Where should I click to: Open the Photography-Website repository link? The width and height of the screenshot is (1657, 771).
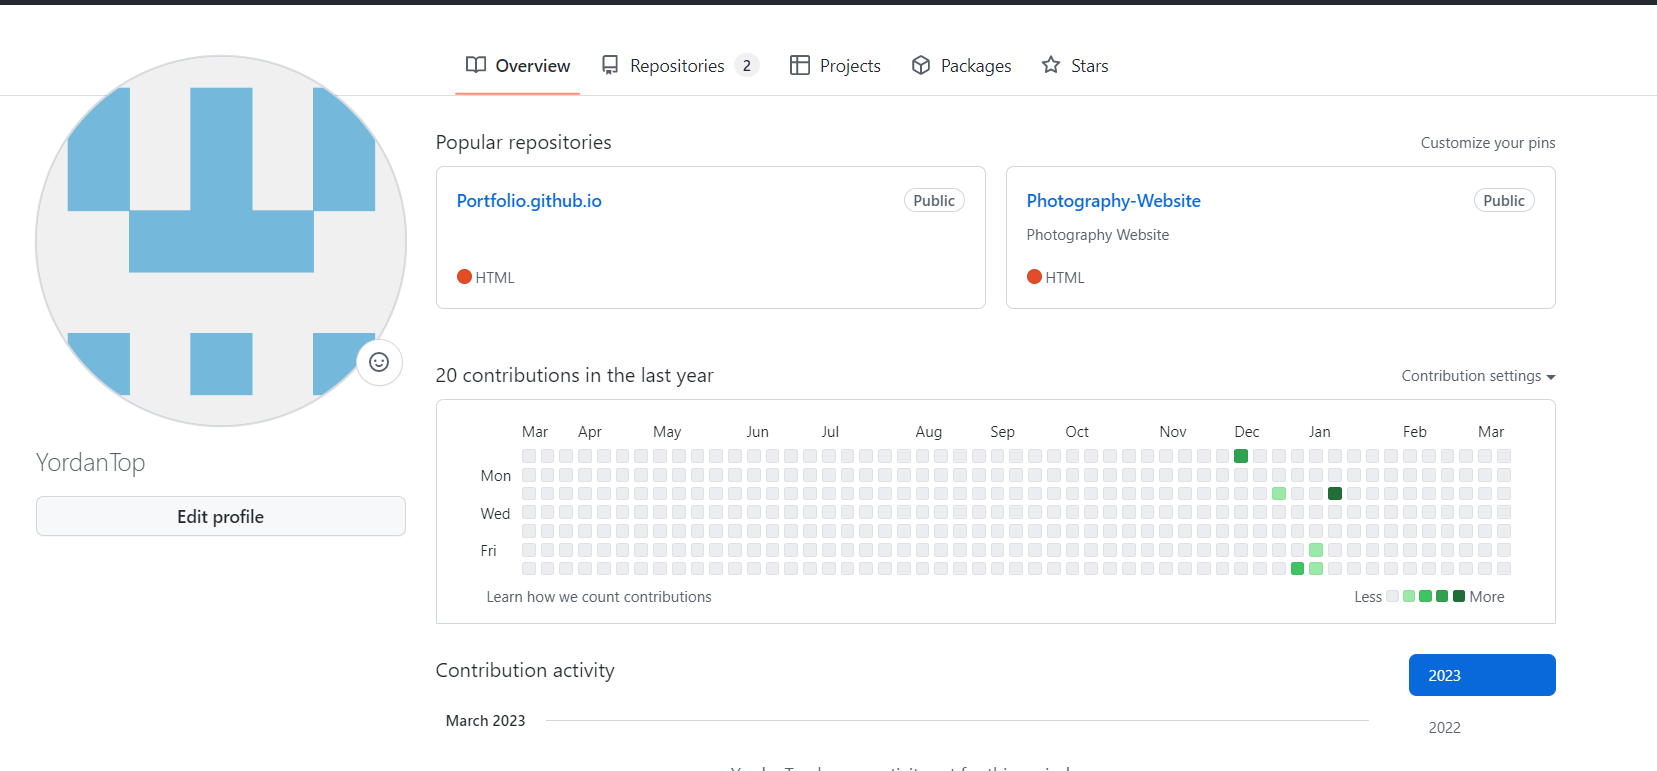pos(1113,201)
